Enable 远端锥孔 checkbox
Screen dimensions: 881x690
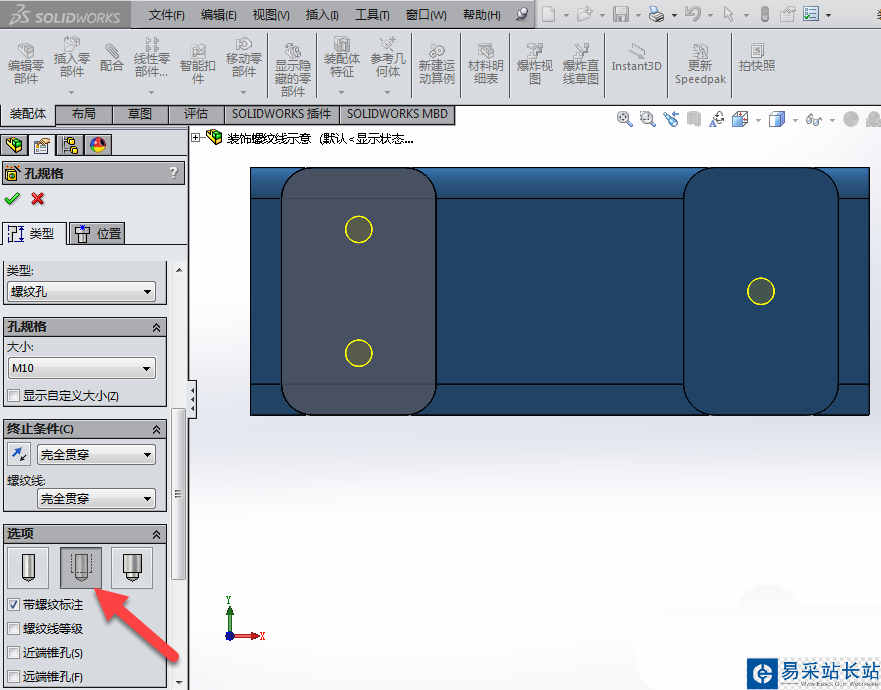(14, 677)
